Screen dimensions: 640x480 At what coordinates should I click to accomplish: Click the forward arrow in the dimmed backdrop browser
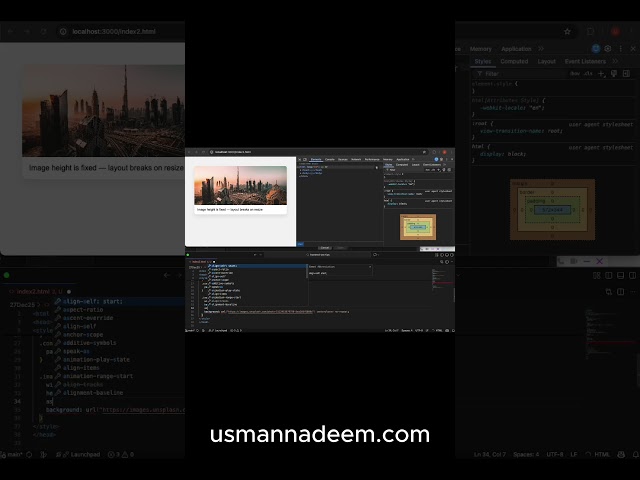pos(27,31)
